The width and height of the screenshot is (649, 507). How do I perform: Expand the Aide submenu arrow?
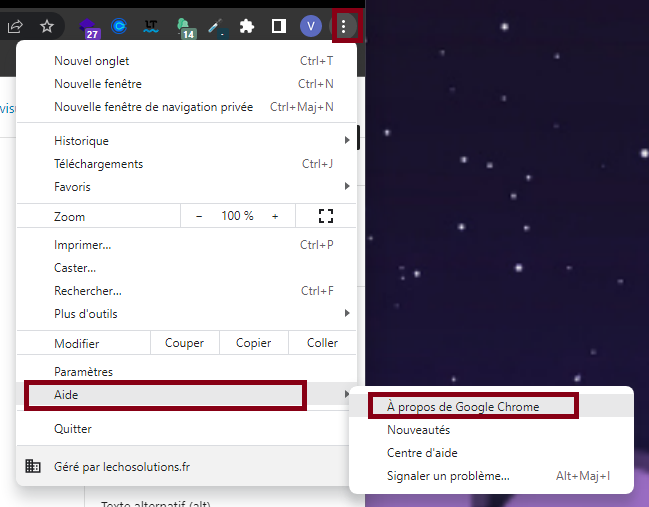pyautogui.click(x=347, y=394)
